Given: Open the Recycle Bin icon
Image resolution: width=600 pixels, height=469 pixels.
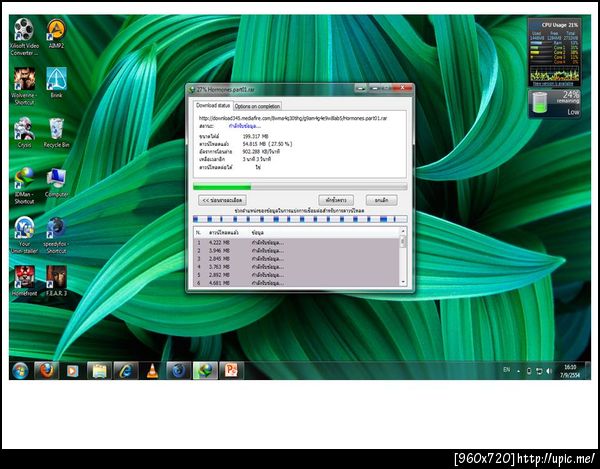Looking at the screenshot, I should [56, 132].
